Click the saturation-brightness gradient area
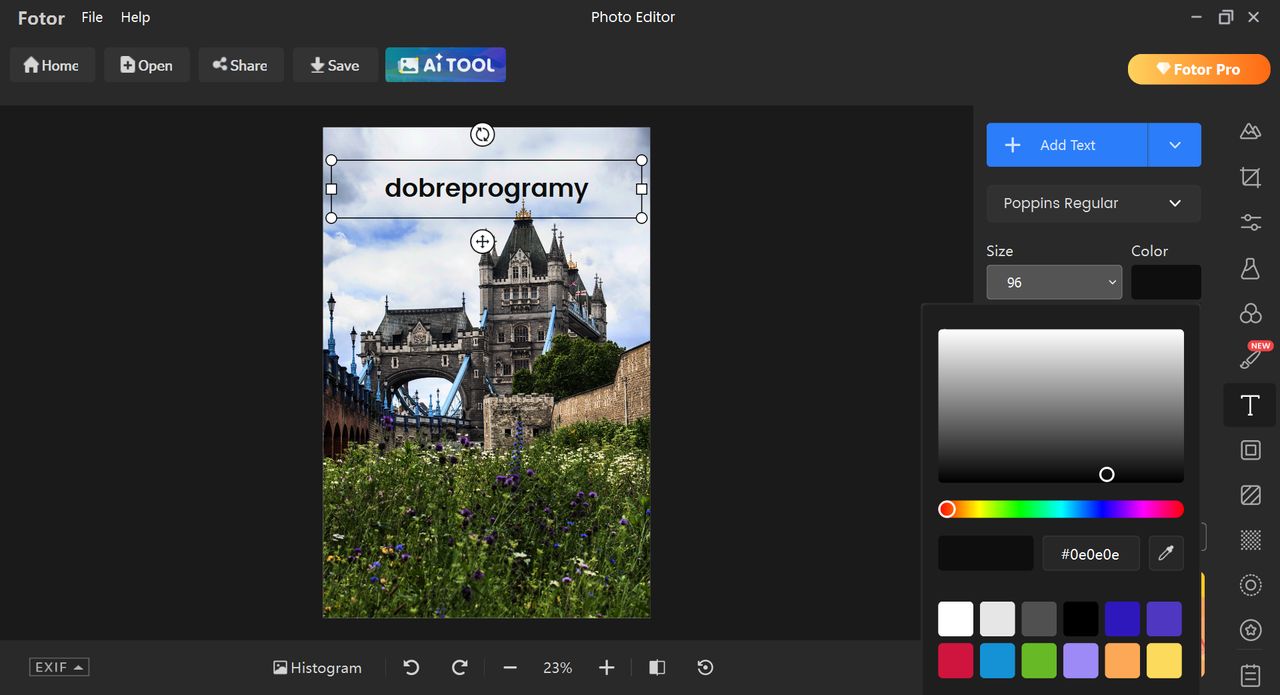This screenshot has width=1280, height=695. 1061,406
